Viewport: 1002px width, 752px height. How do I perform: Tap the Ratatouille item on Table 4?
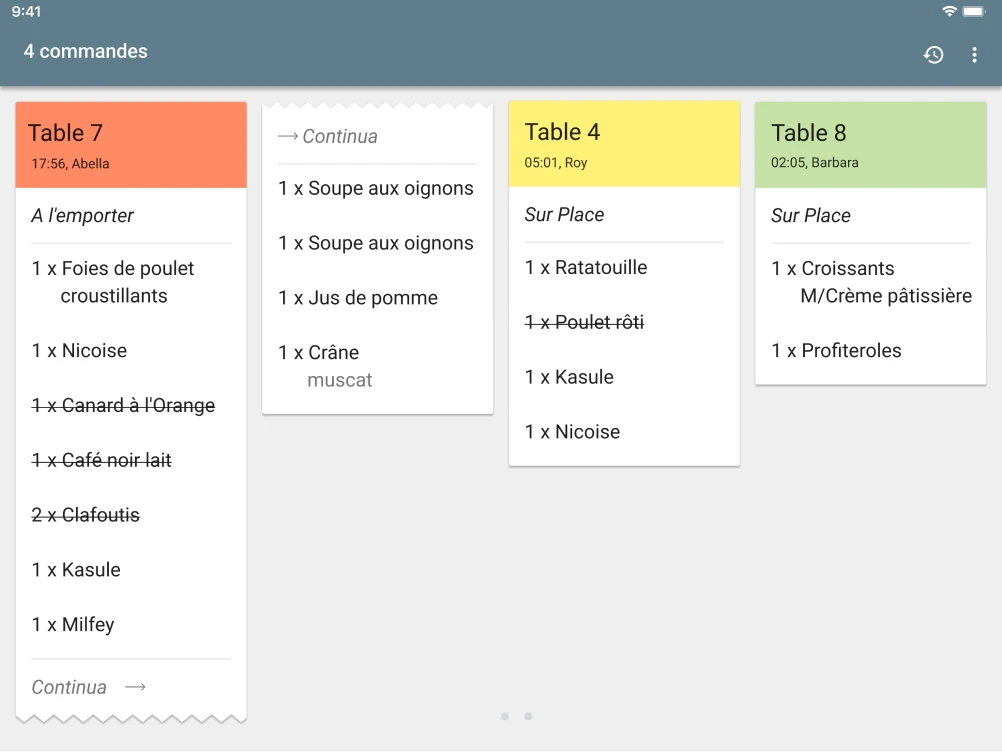pos(586,268)
